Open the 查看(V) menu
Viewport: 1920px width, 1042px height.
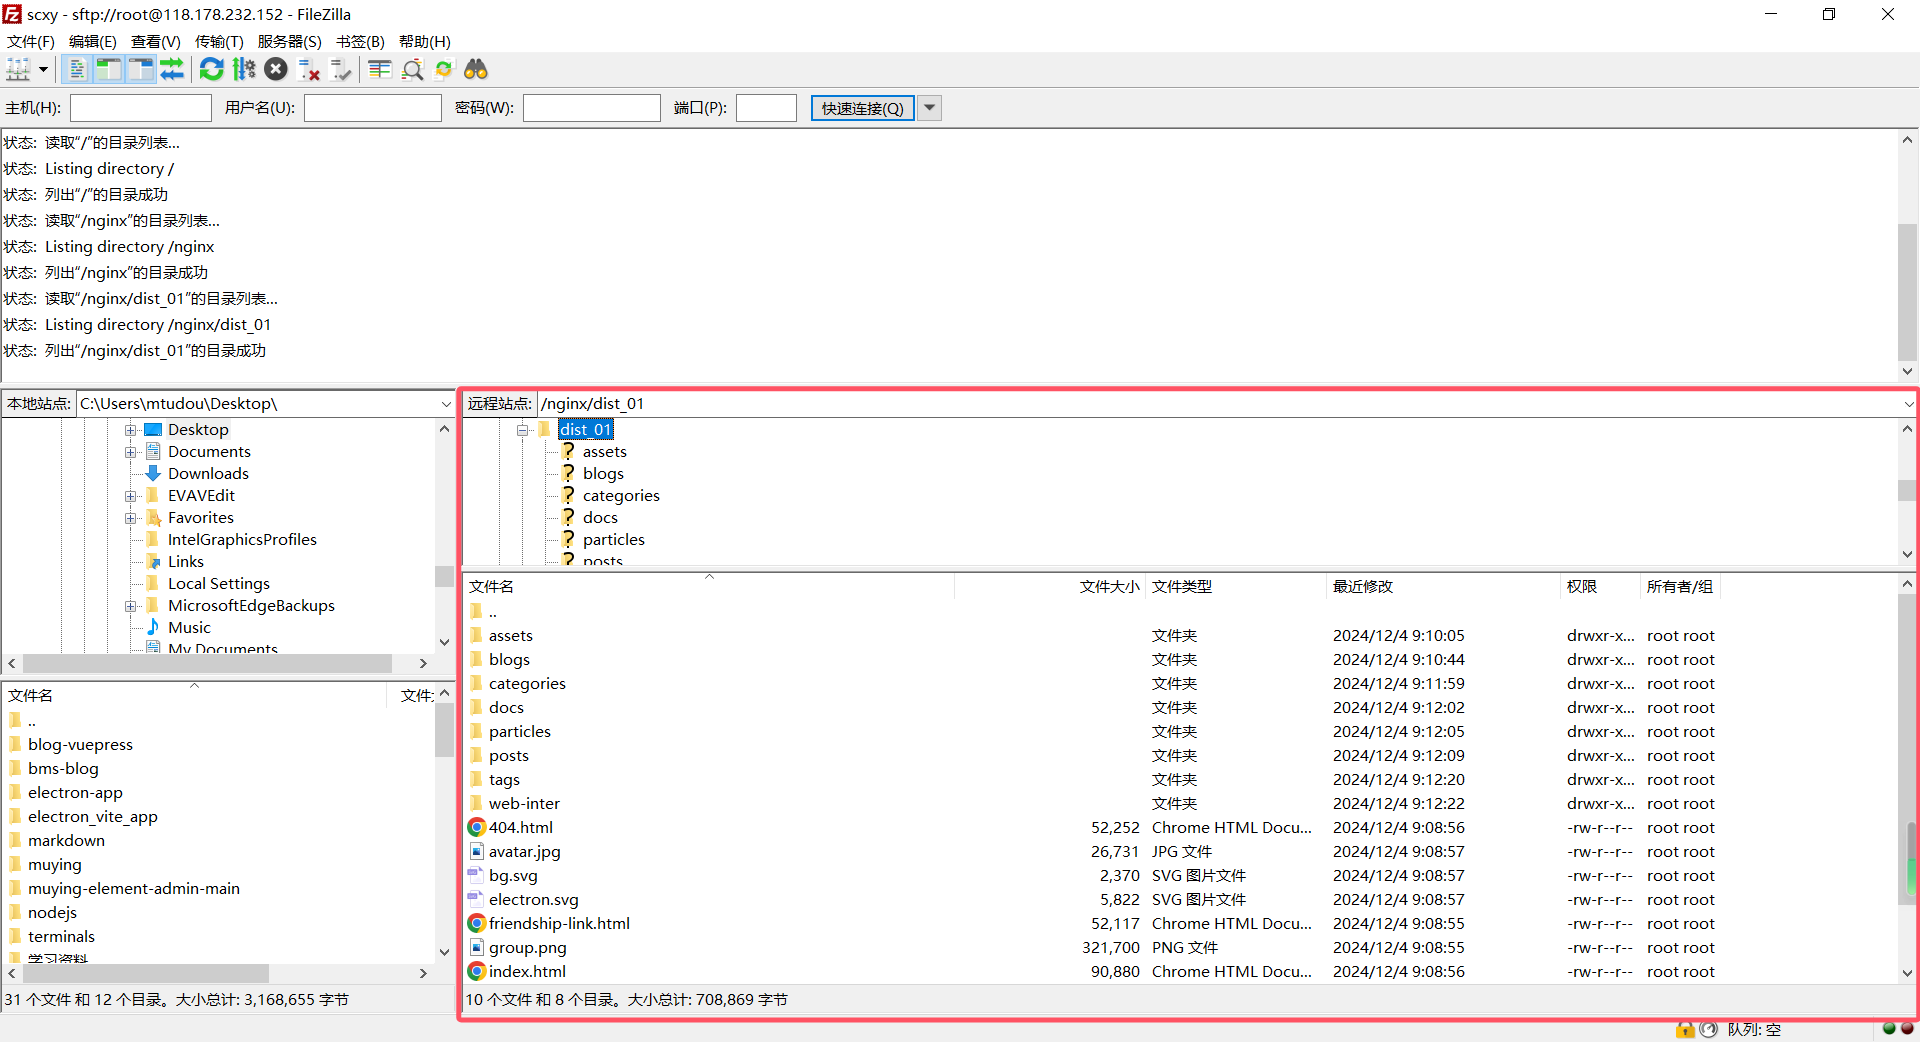point(156,41)
